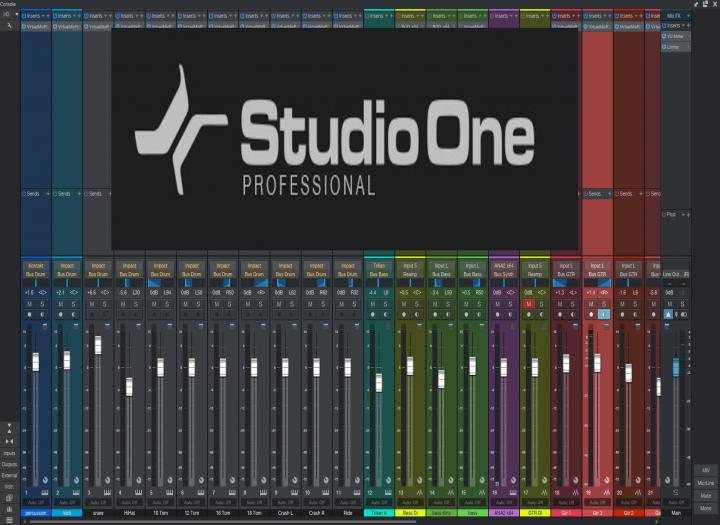The width and height of the screenshot is (720, 525).
Task: Show the Outputs panel in left sidebar
Action: (9, 464)
